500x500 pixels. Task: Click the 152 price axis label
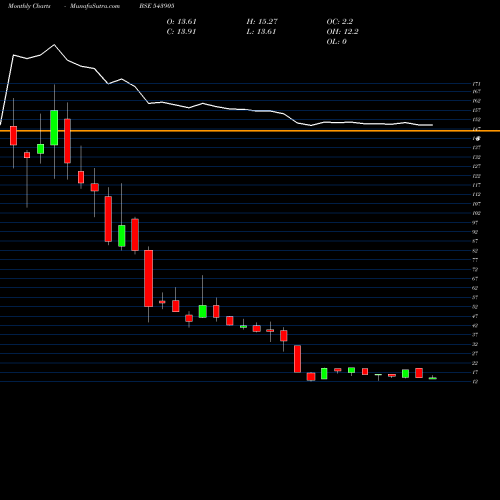click(477, 119)
